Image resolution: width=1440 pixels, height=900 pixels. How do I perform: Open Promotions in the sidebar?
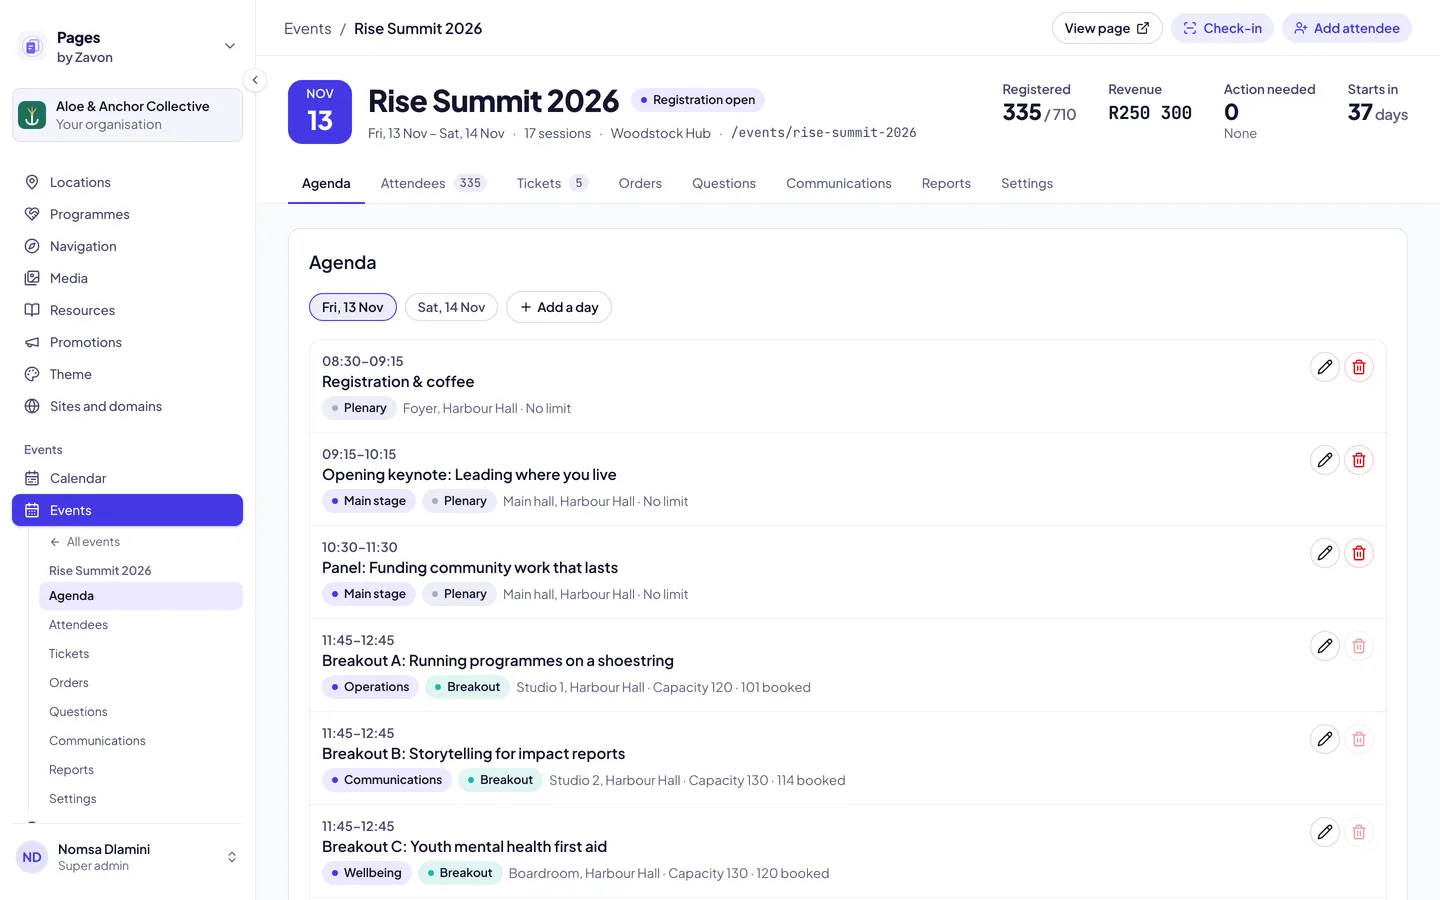coord(127,342)
